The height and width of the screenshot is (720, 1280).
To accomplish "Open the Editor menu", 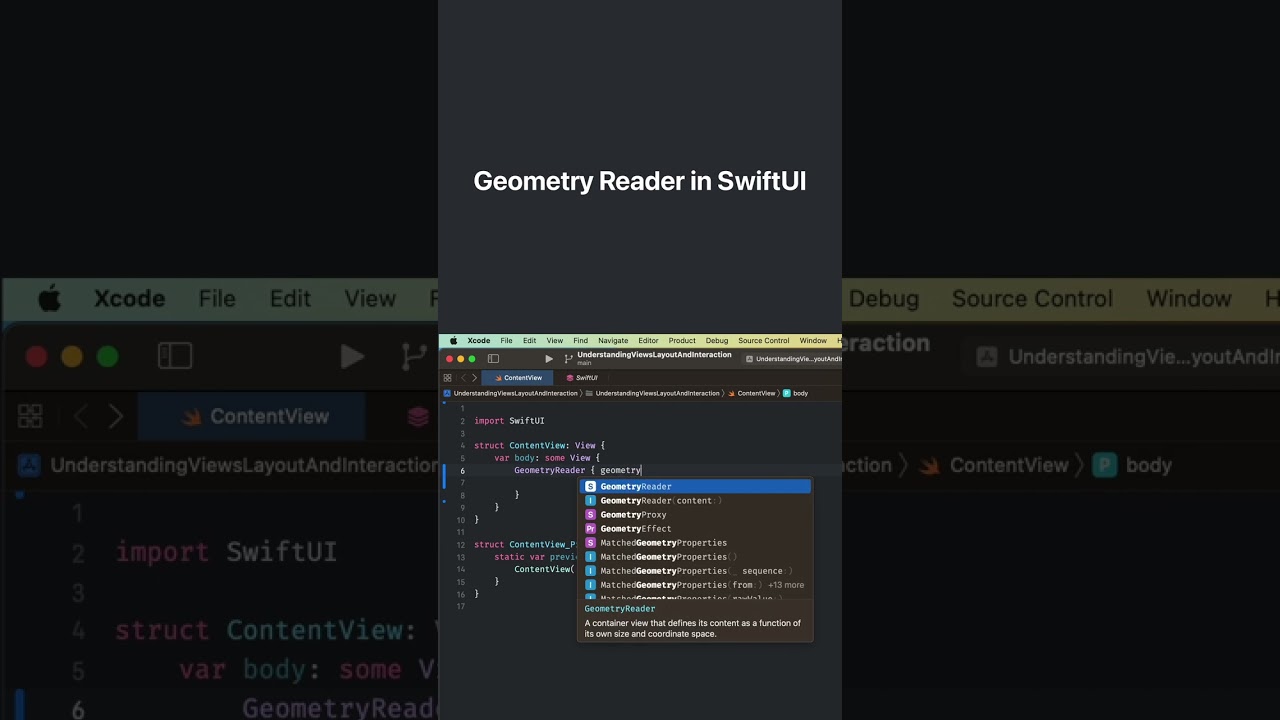I will point(648,341).
